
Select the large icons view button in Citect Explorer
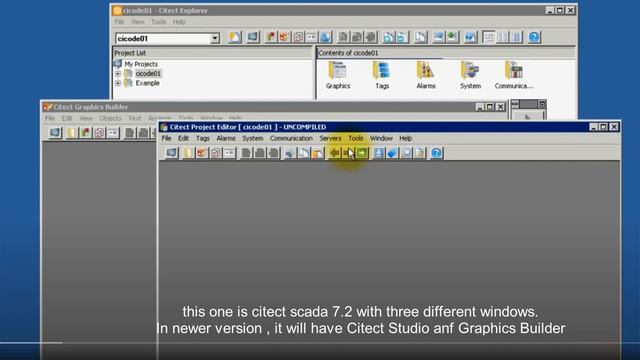(489, 38)
